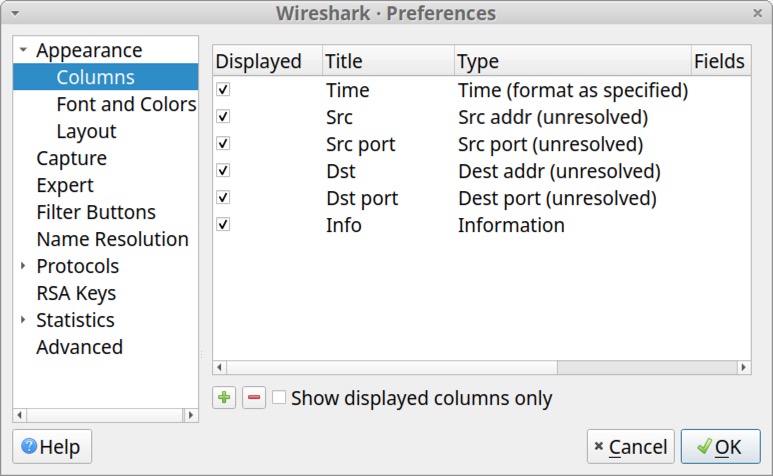Expand the Protocols tree node
This screenshot has height=476, width=773.
point(23,266)
